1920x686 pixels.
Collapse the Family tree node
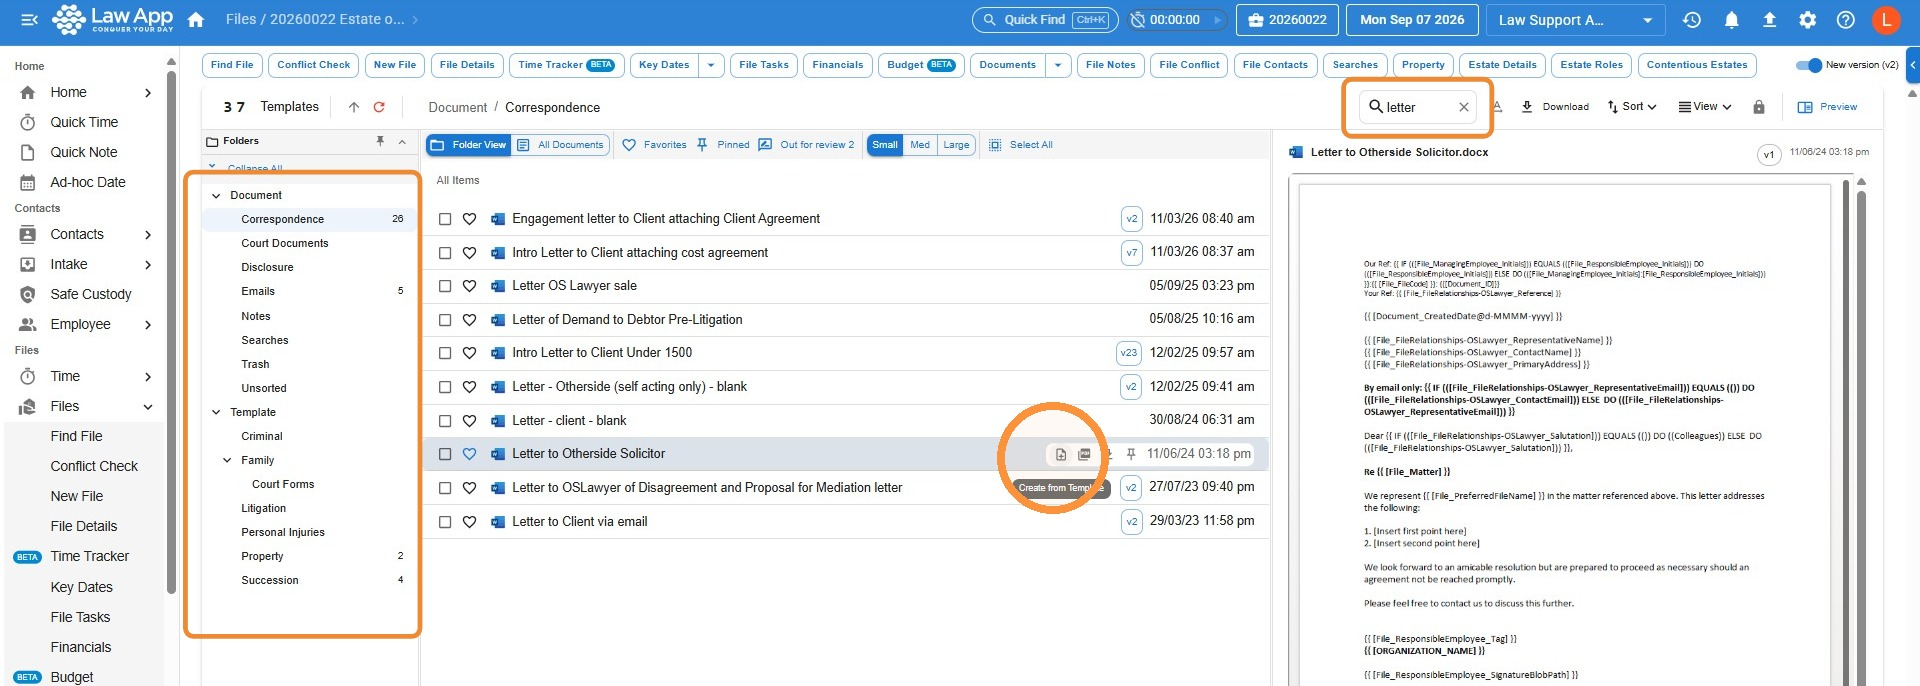point(227,461)
